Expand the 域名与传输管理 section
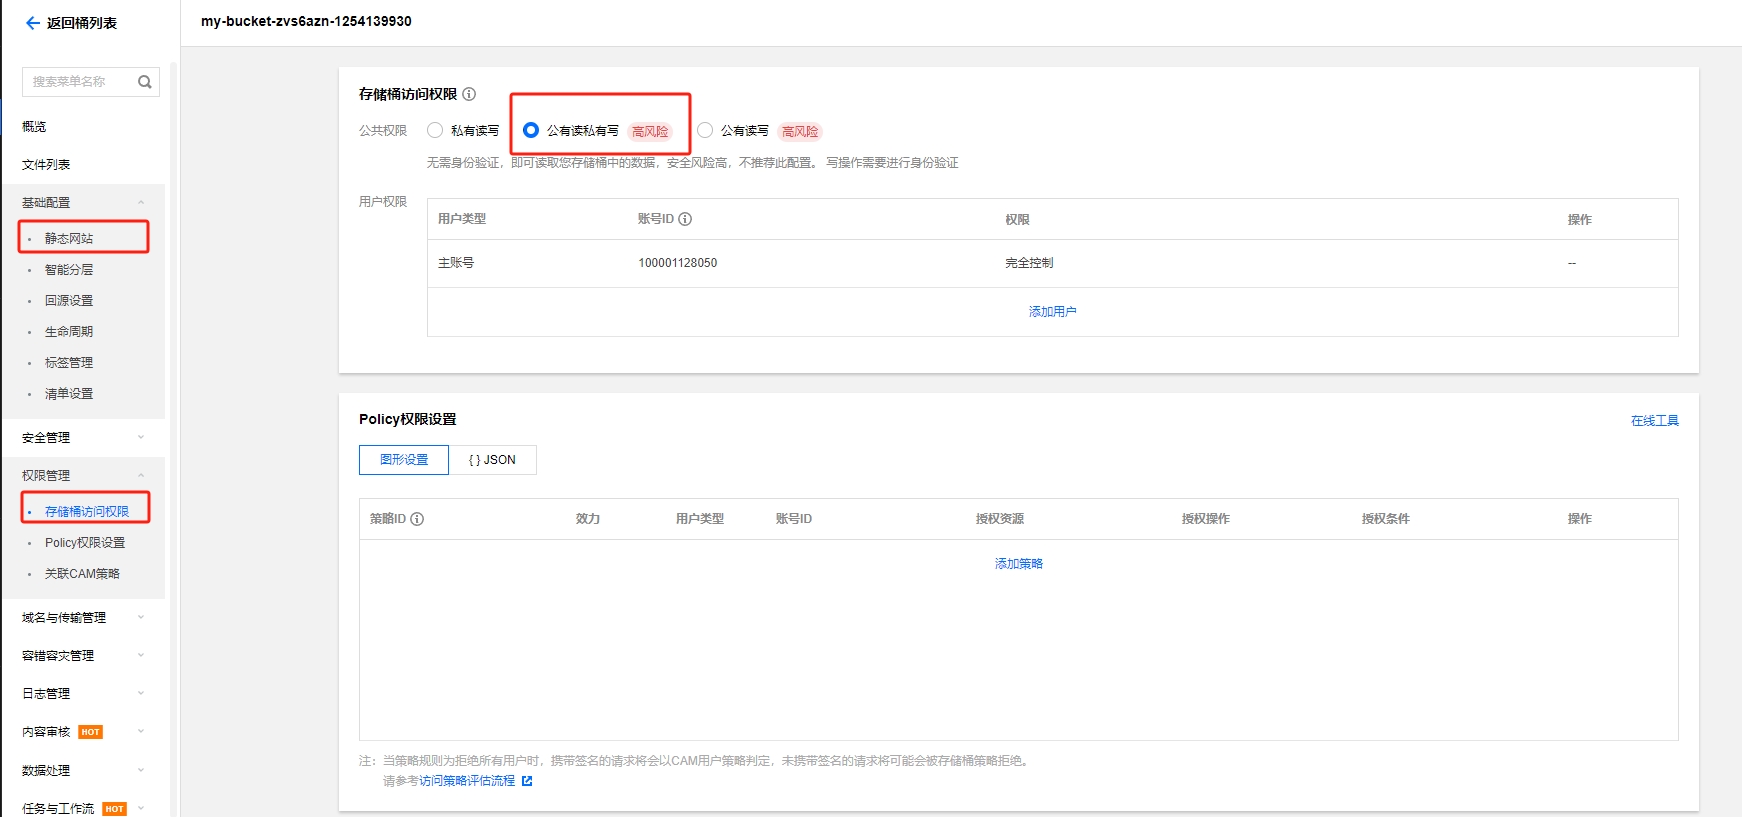The image size is (1742, 817). (x=141, y=617)
